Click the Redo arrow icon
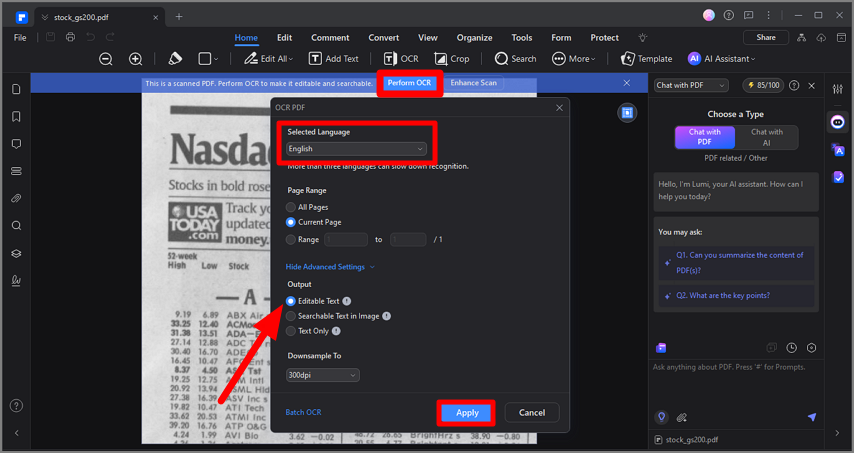This screenshot has width=854, height=453. pyautogui.click(x=110, y=37)
